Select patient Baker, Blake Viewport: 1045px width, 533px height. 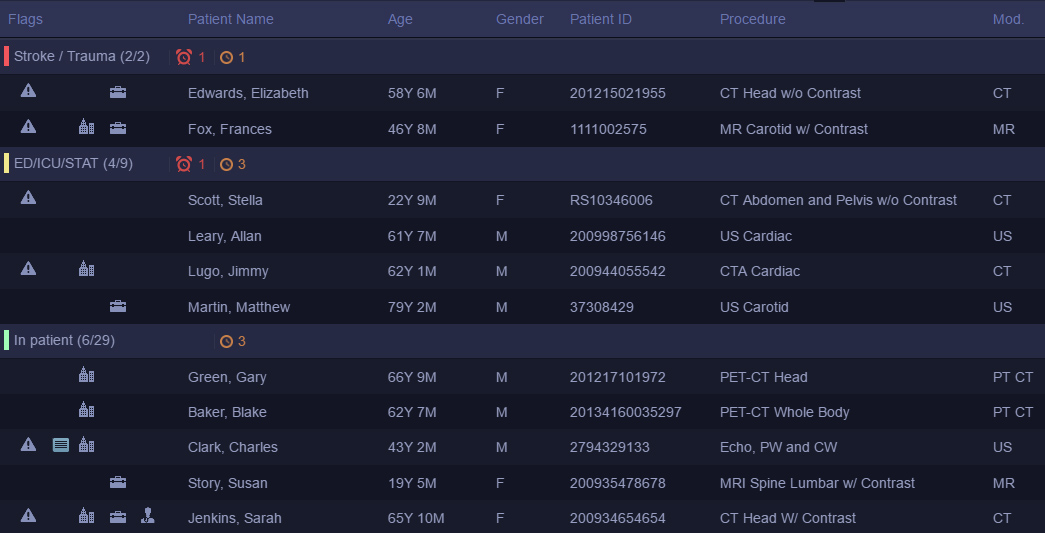tap(227, 412)
